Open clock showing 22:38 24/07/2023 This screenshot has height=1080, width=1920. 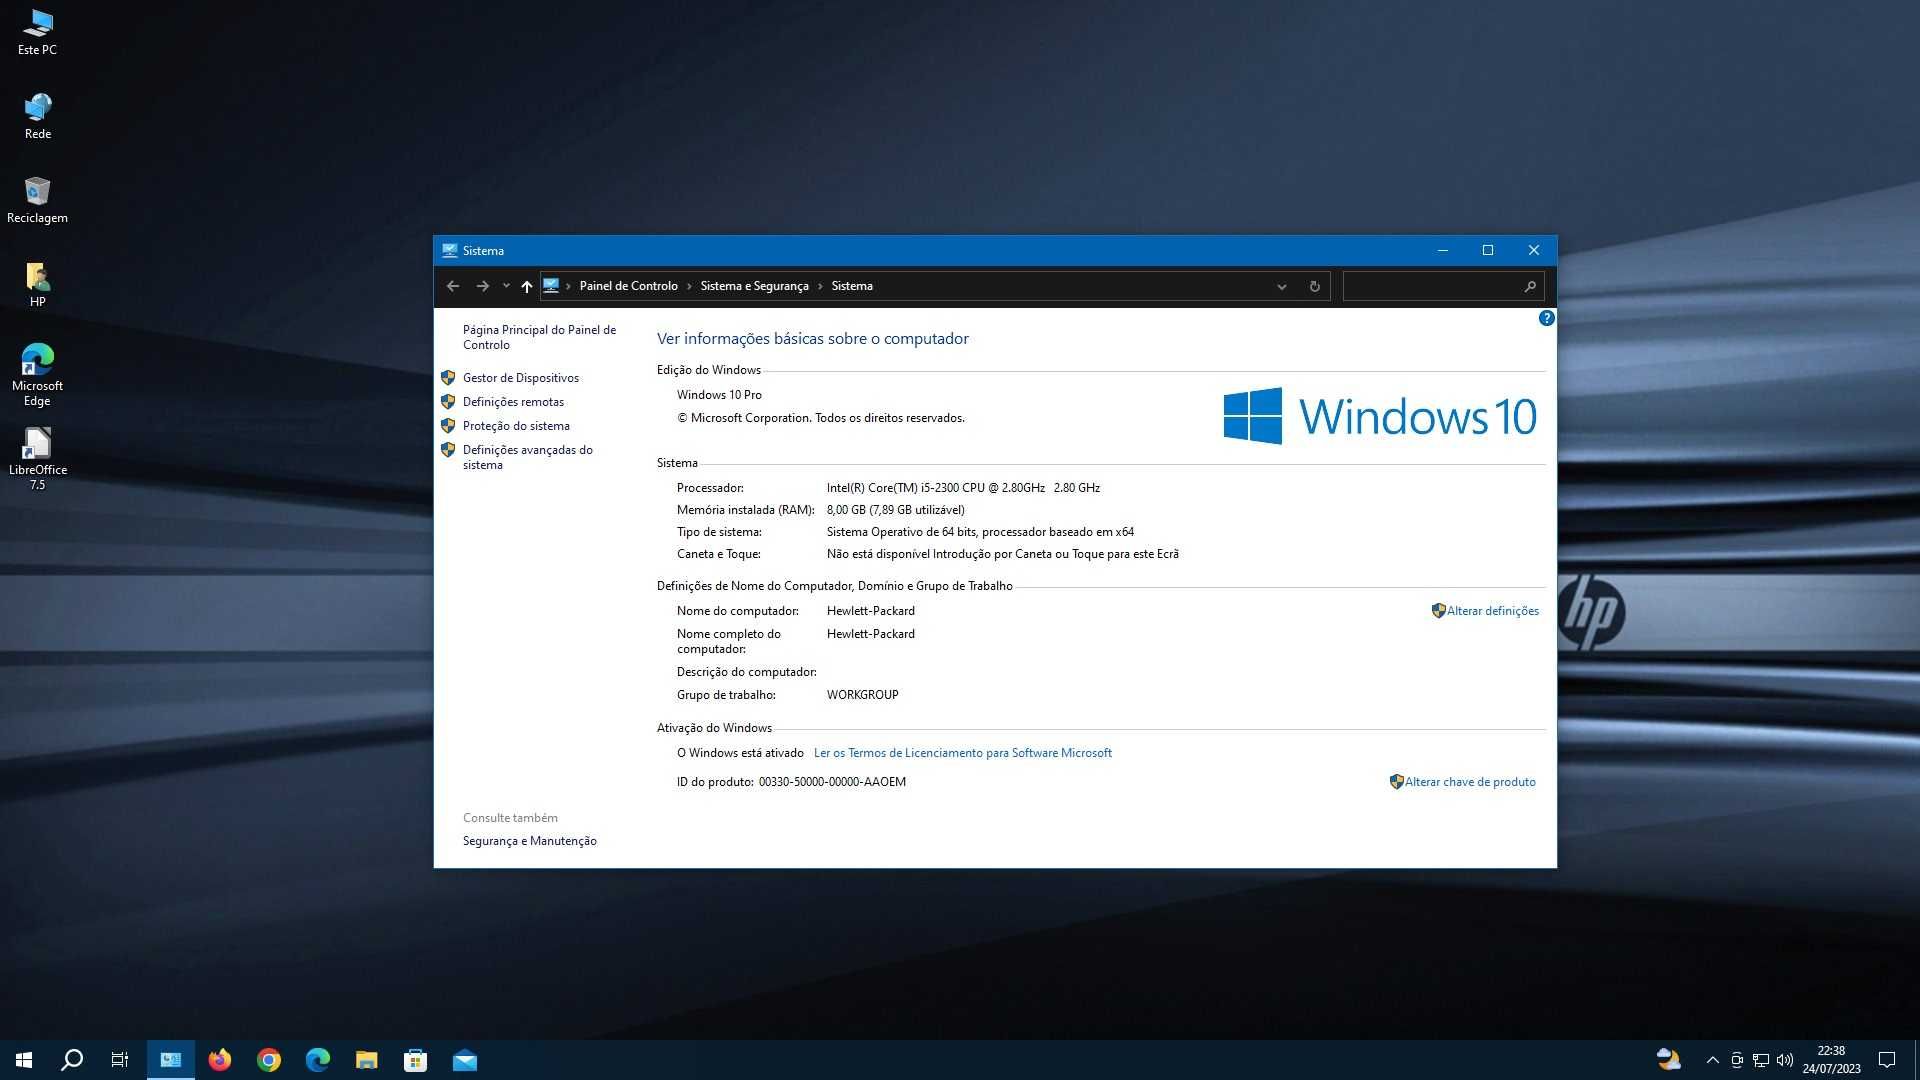click(x=1831, y=1060)
